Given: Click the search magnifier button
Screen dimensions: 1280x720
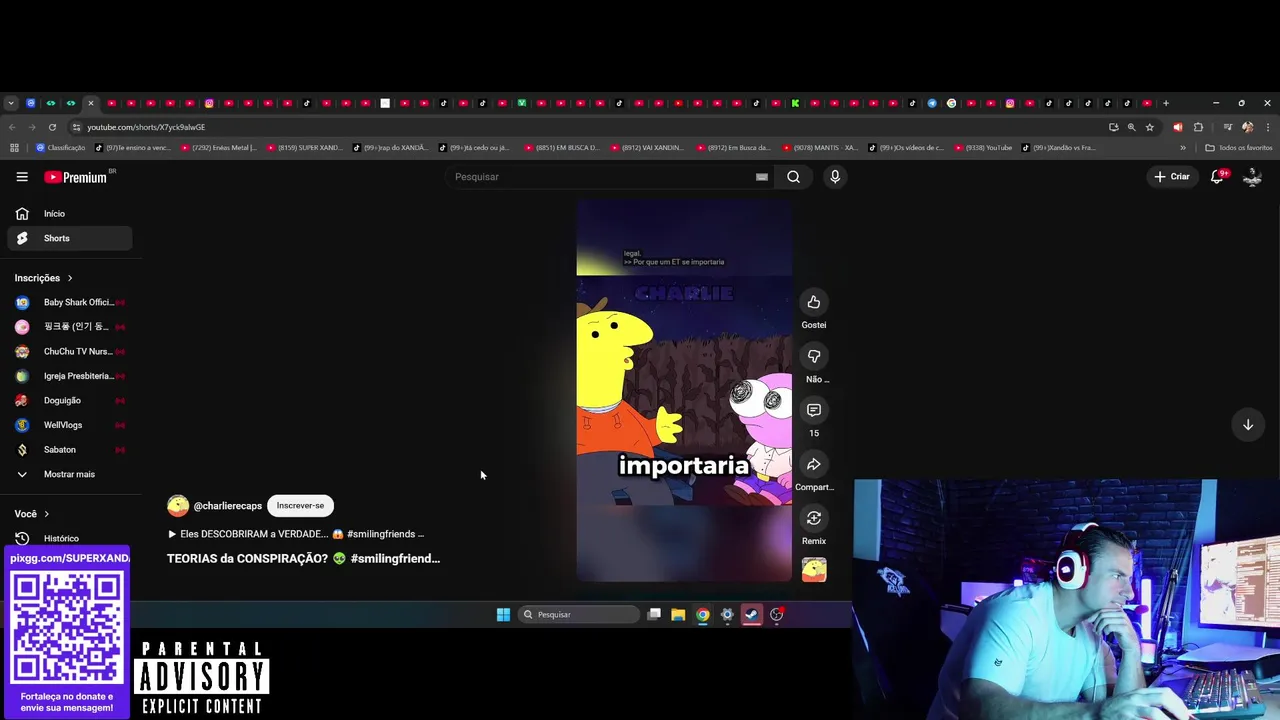Looking at the screenshot, I should [793, 177].
